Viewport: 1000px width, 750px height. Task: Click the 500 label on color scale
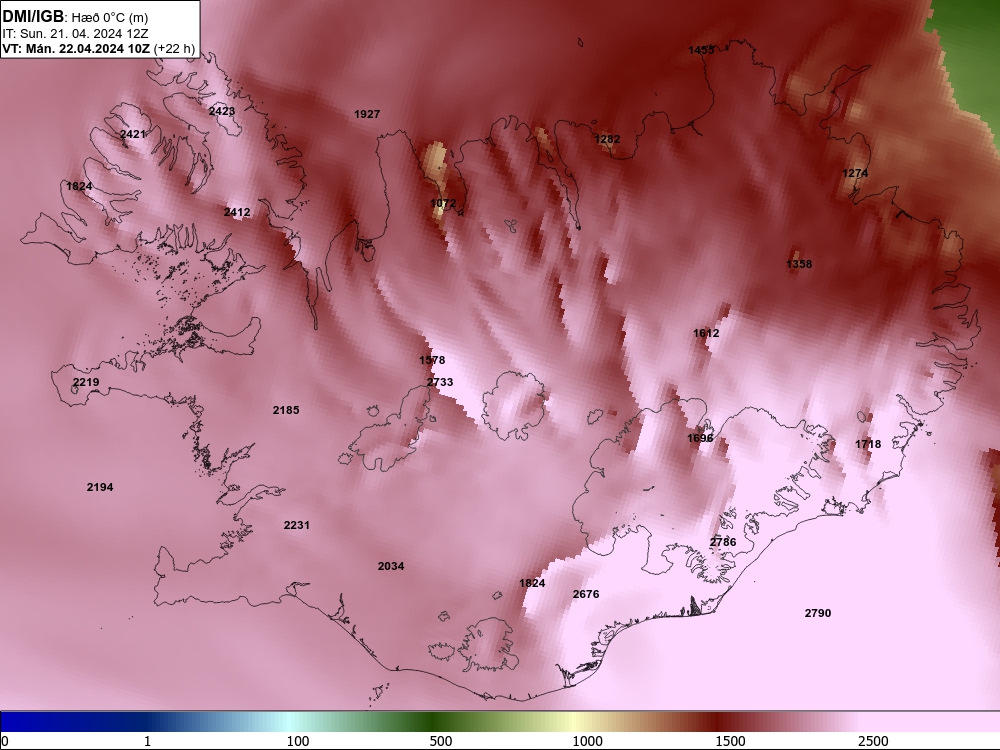tap(441, 741)
